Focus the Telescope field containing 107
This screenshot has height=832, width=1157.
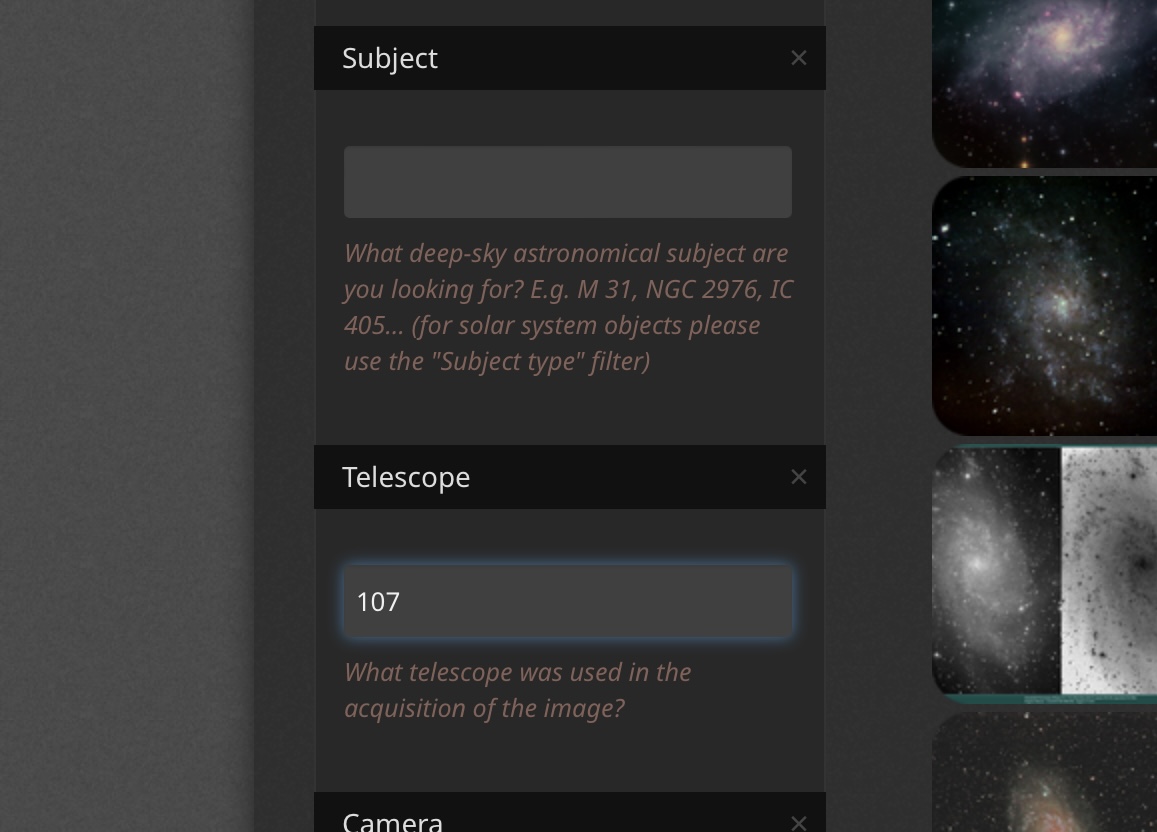(567, 601)
